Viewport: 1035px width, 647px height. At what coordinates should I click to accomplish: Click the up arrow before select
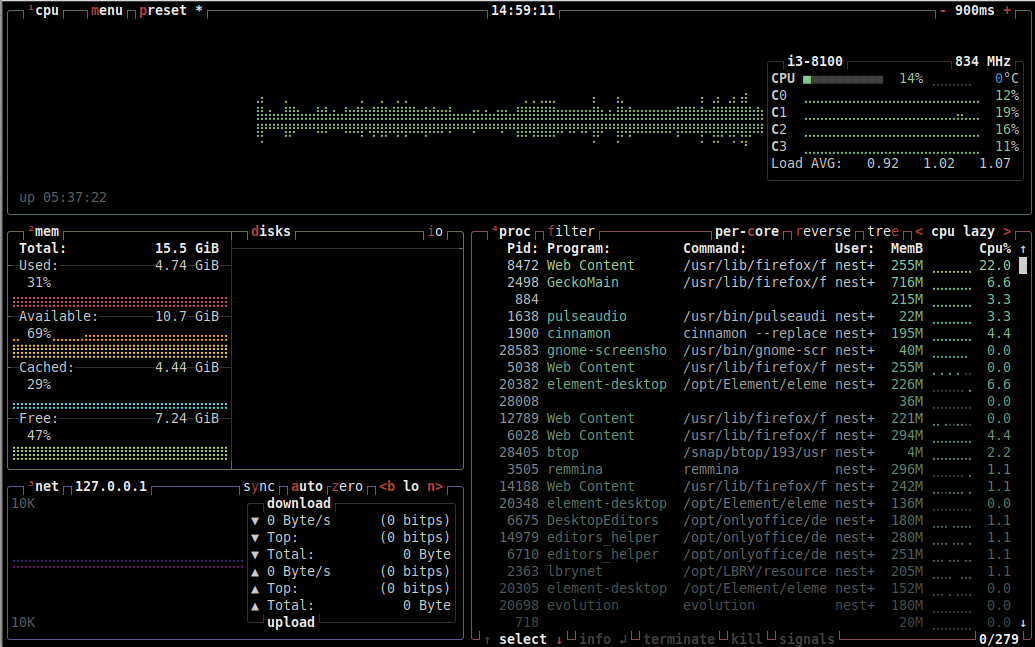487,639
